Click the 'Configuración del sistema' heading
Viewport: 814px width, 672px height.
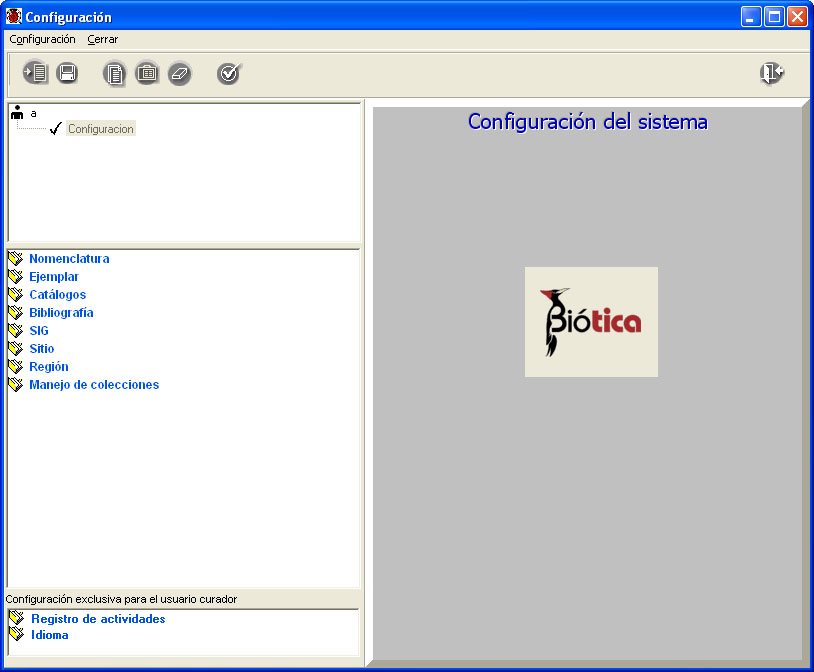[588, 122]
